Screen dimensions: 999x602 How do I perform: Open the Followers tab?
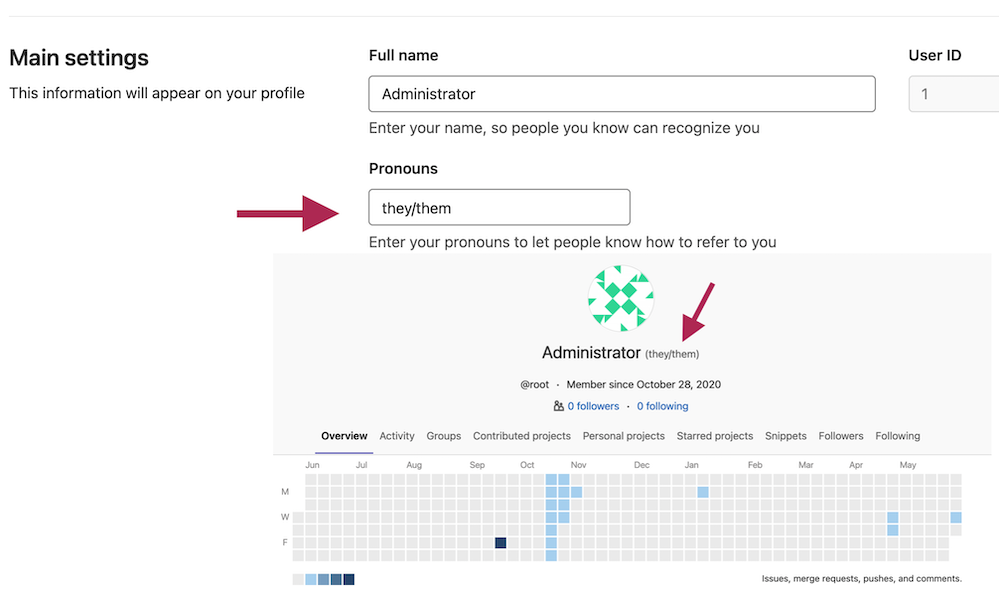click(x=840, y=436)
